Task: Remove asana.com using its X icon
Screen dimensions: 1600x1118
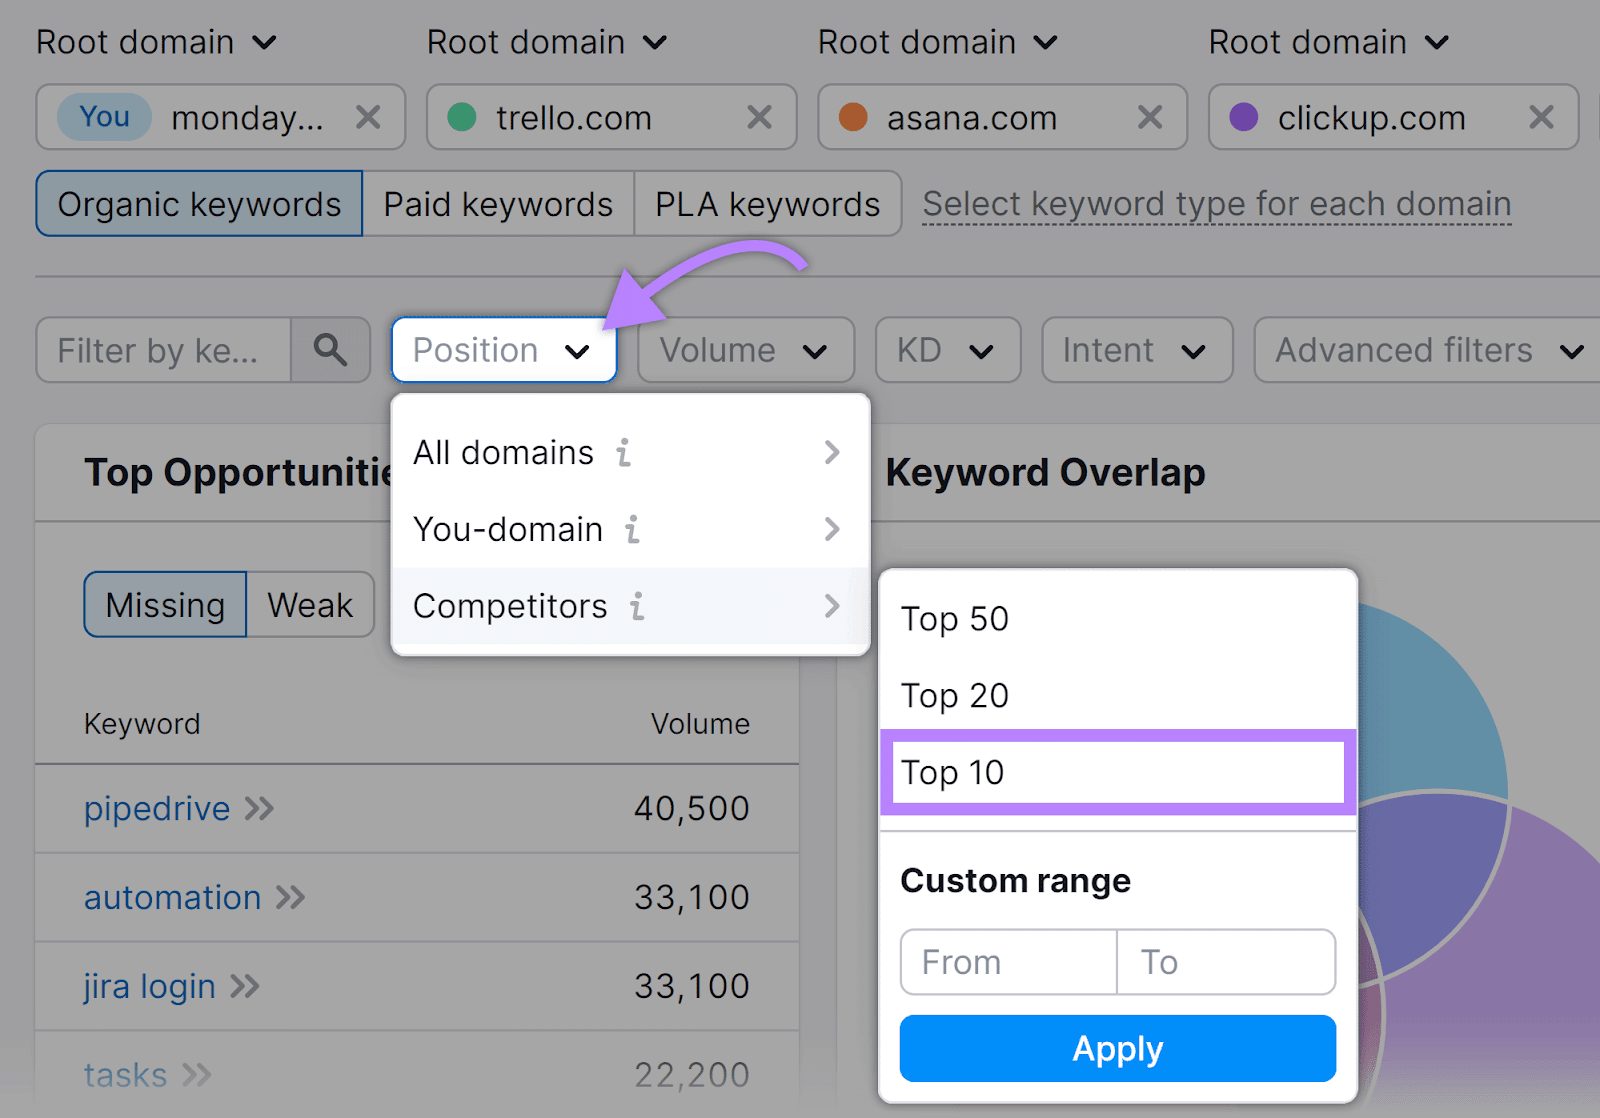Action: point(1149,117)
